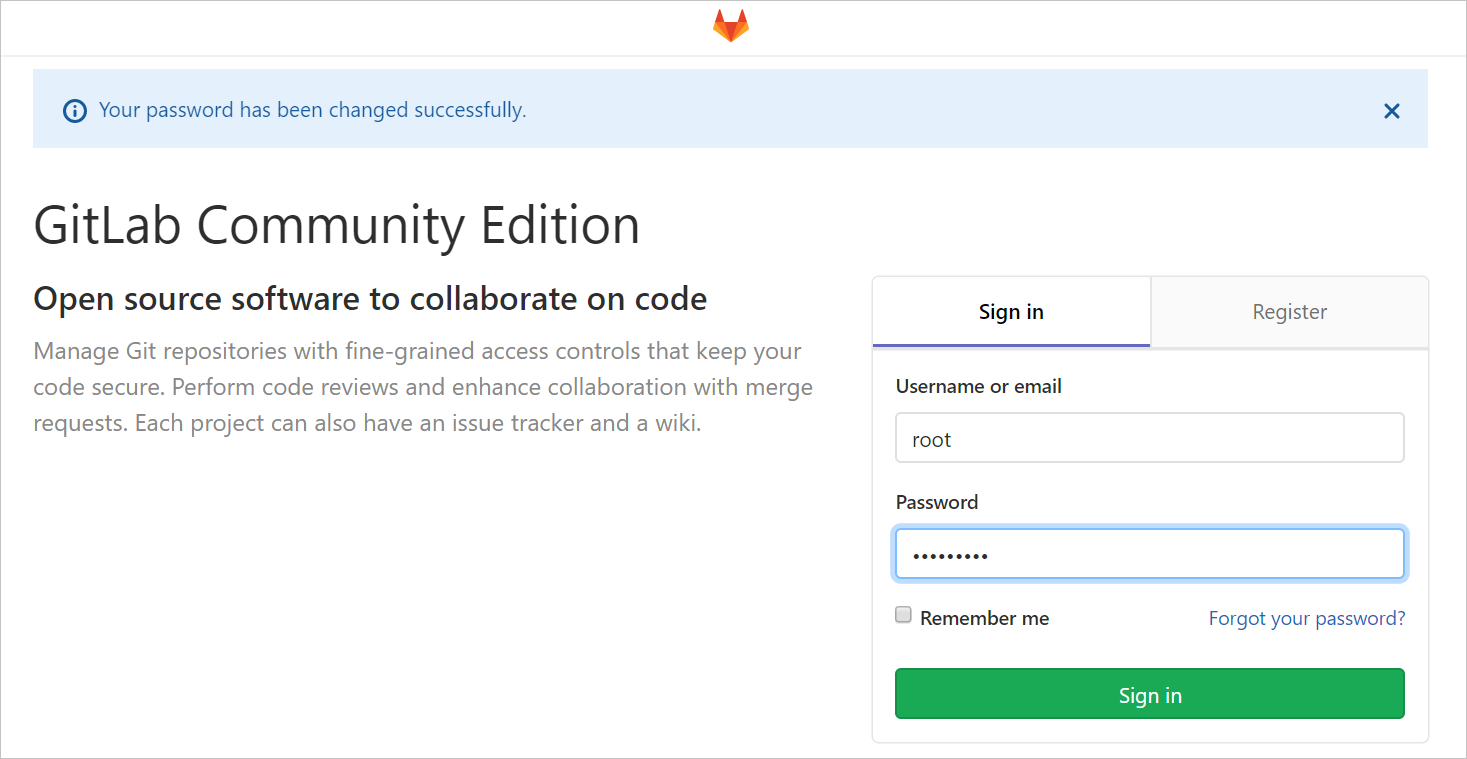Switch to the Register tab
Viewport: 1467px width, 759px height.
[1289, 312]
